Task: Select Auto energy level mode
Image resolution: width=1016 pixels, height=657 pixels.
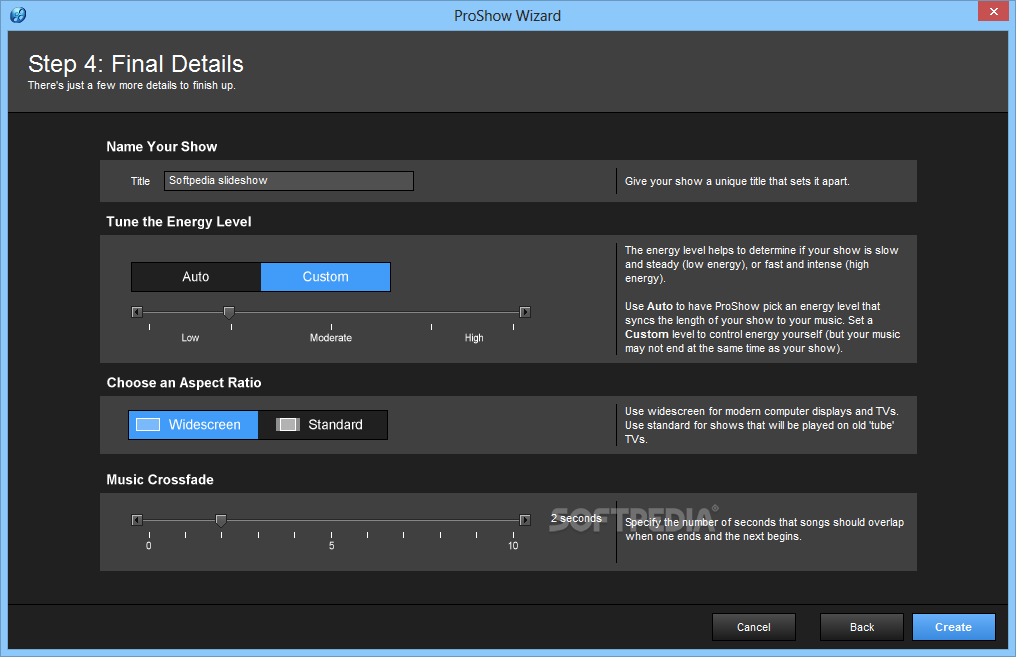Action: (x=196, y=277)
